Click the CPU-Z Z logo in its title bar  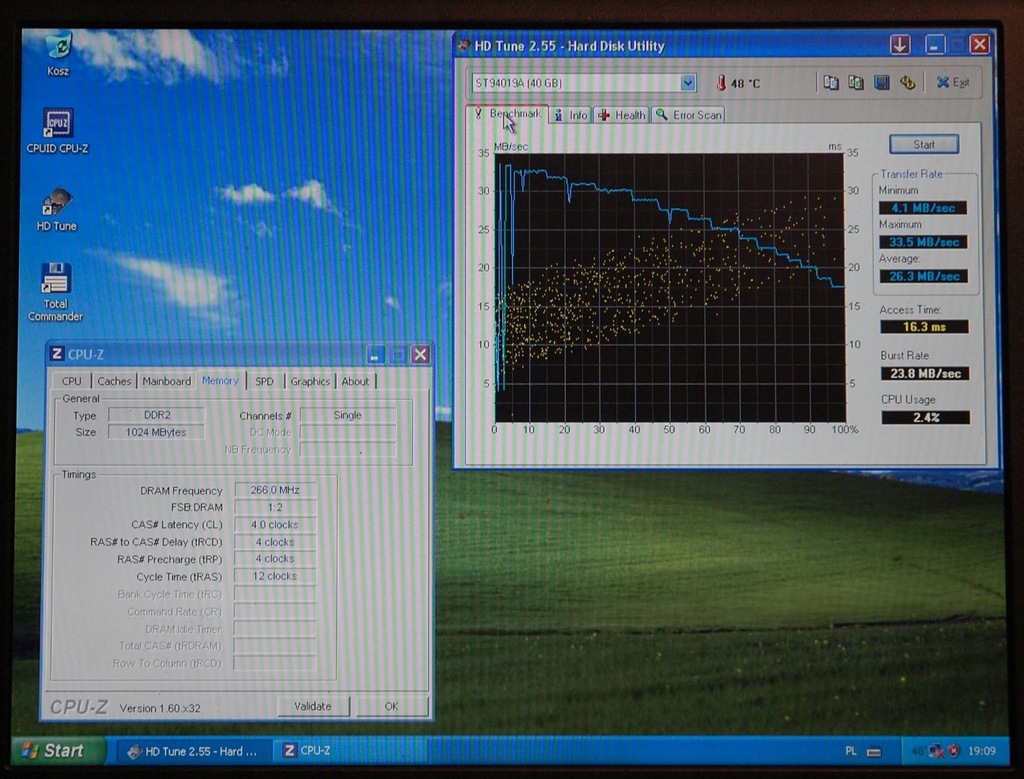pos(57,354)
